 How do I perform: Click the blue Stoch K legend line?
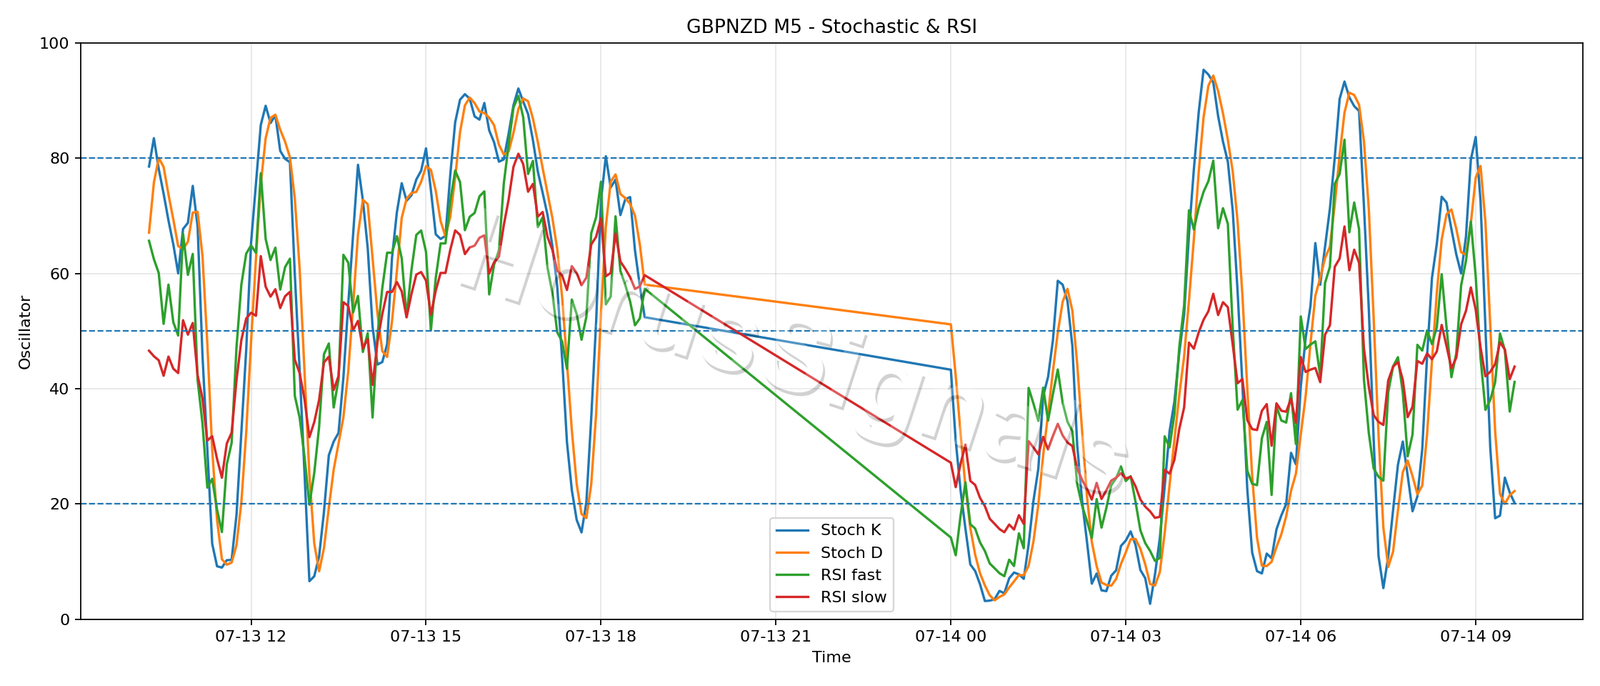tap(793, 531)
